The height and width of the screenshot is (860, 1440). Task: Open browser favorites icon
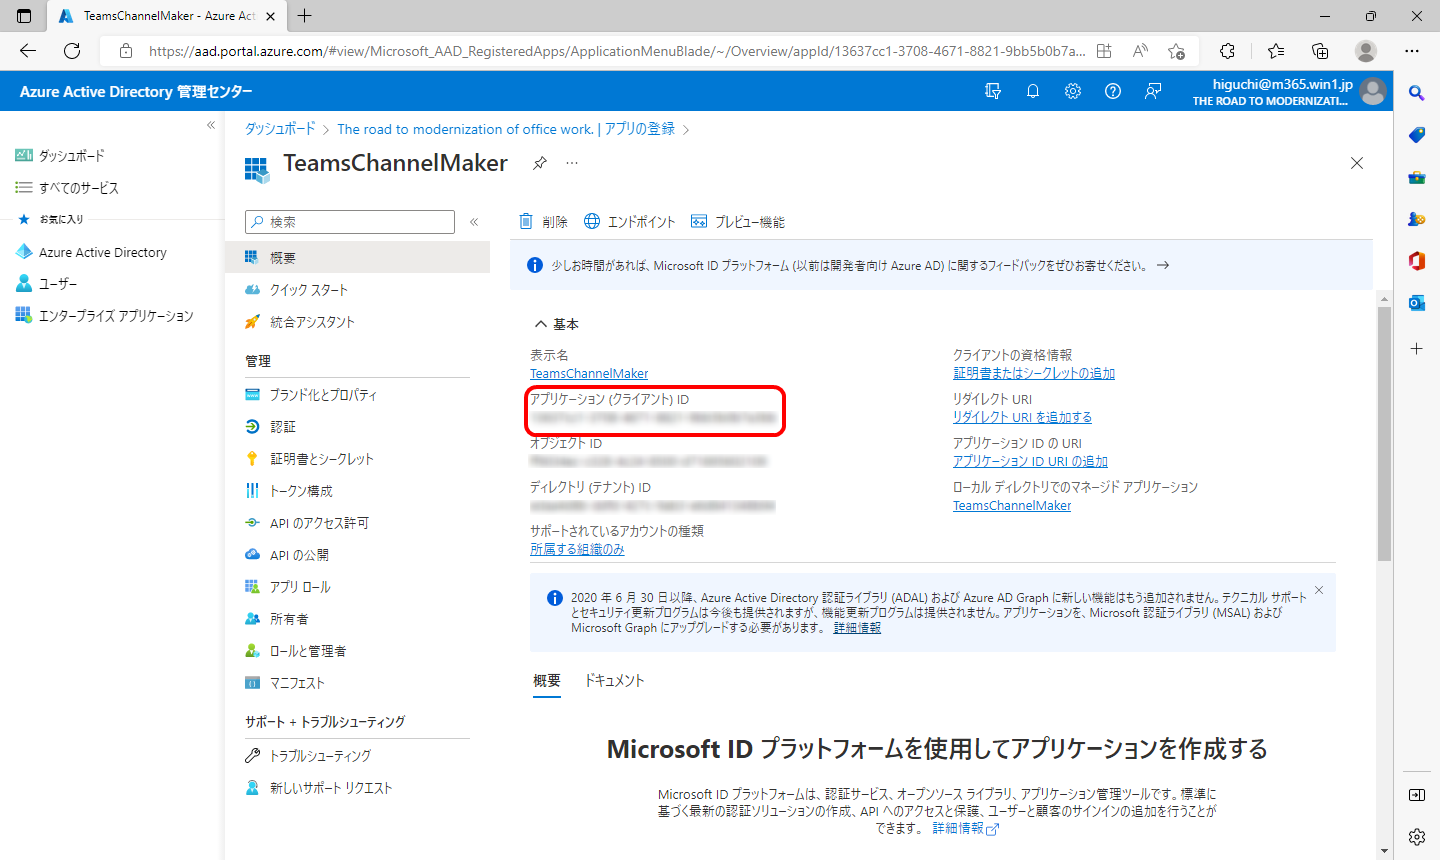[x=1276, y=51]
